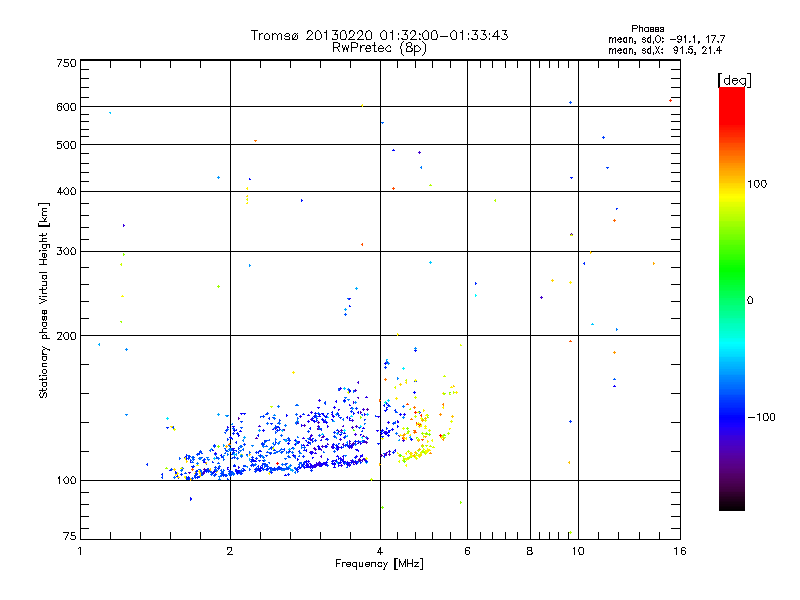Viewport: 800px width, 600px height.
Task: Click the y-axis tick label '750'
Action: click(66, 63)
